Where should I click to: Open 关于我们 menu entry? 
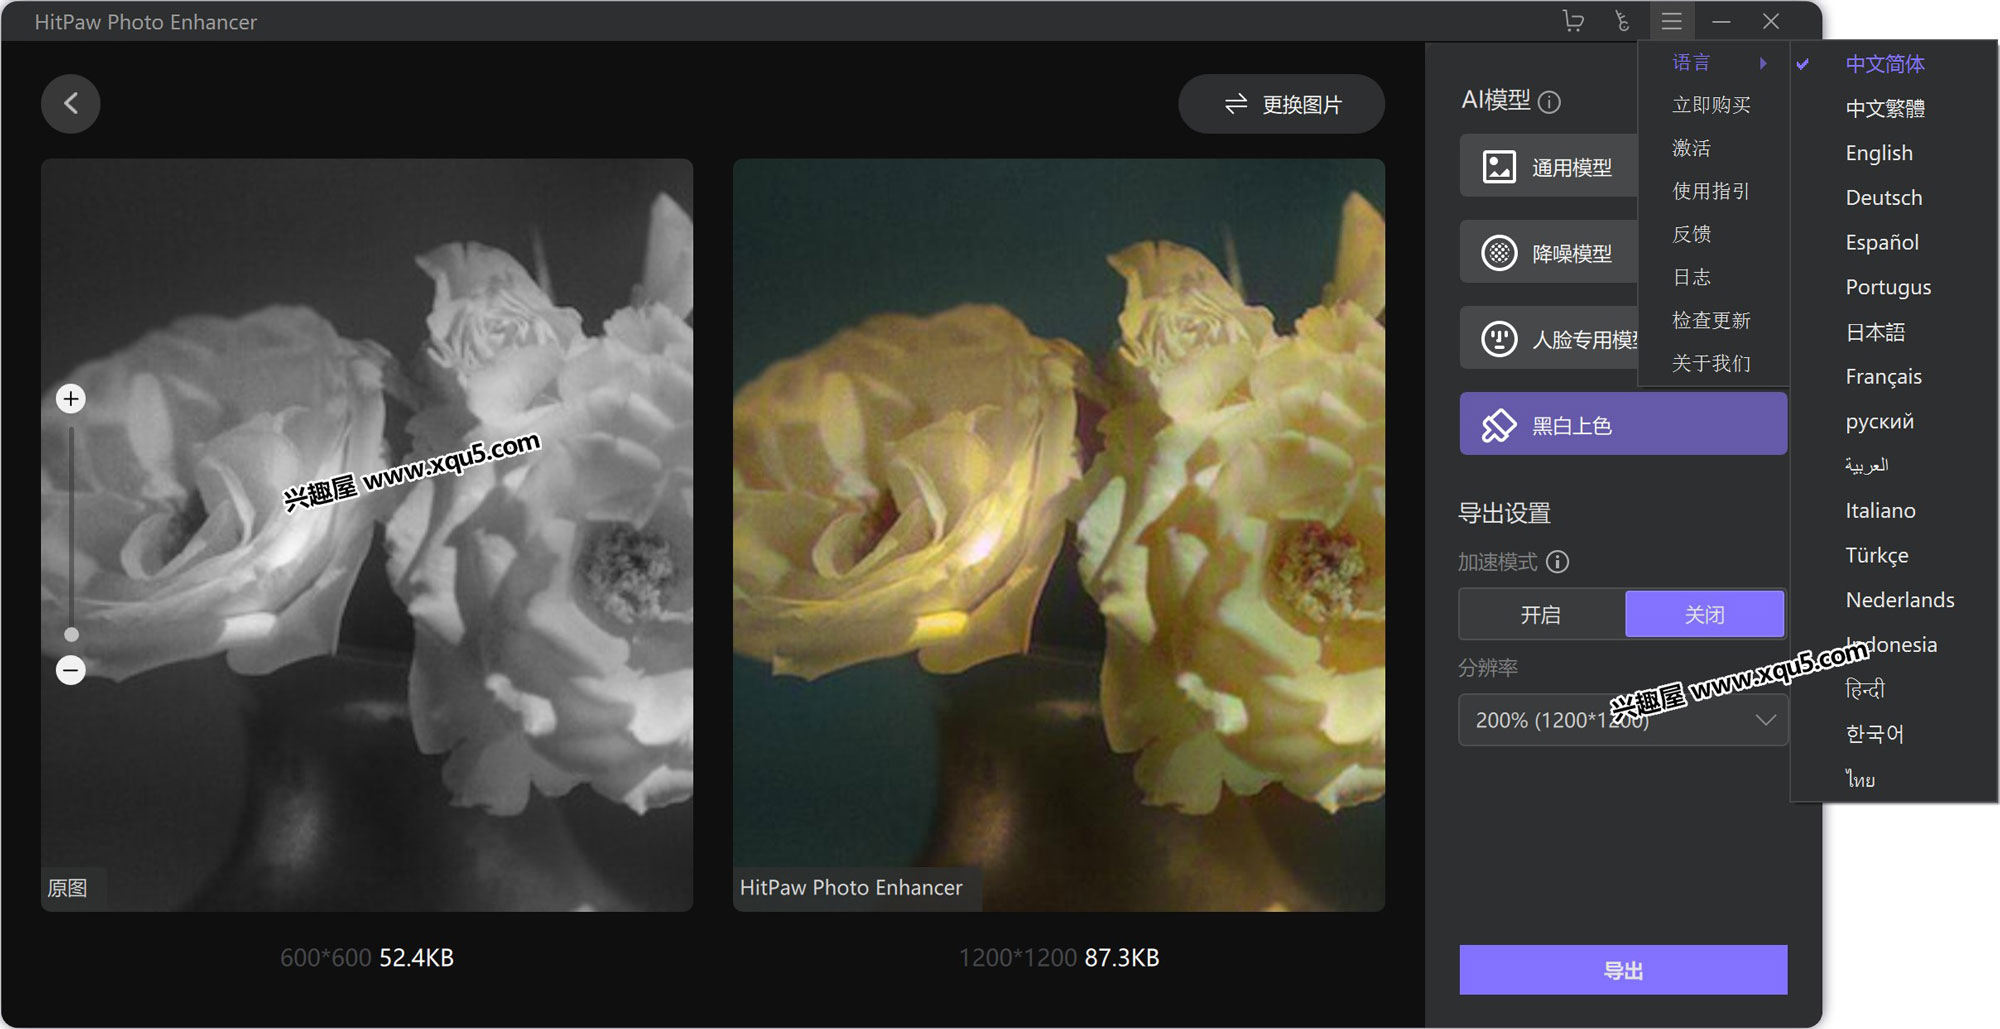1712,363
